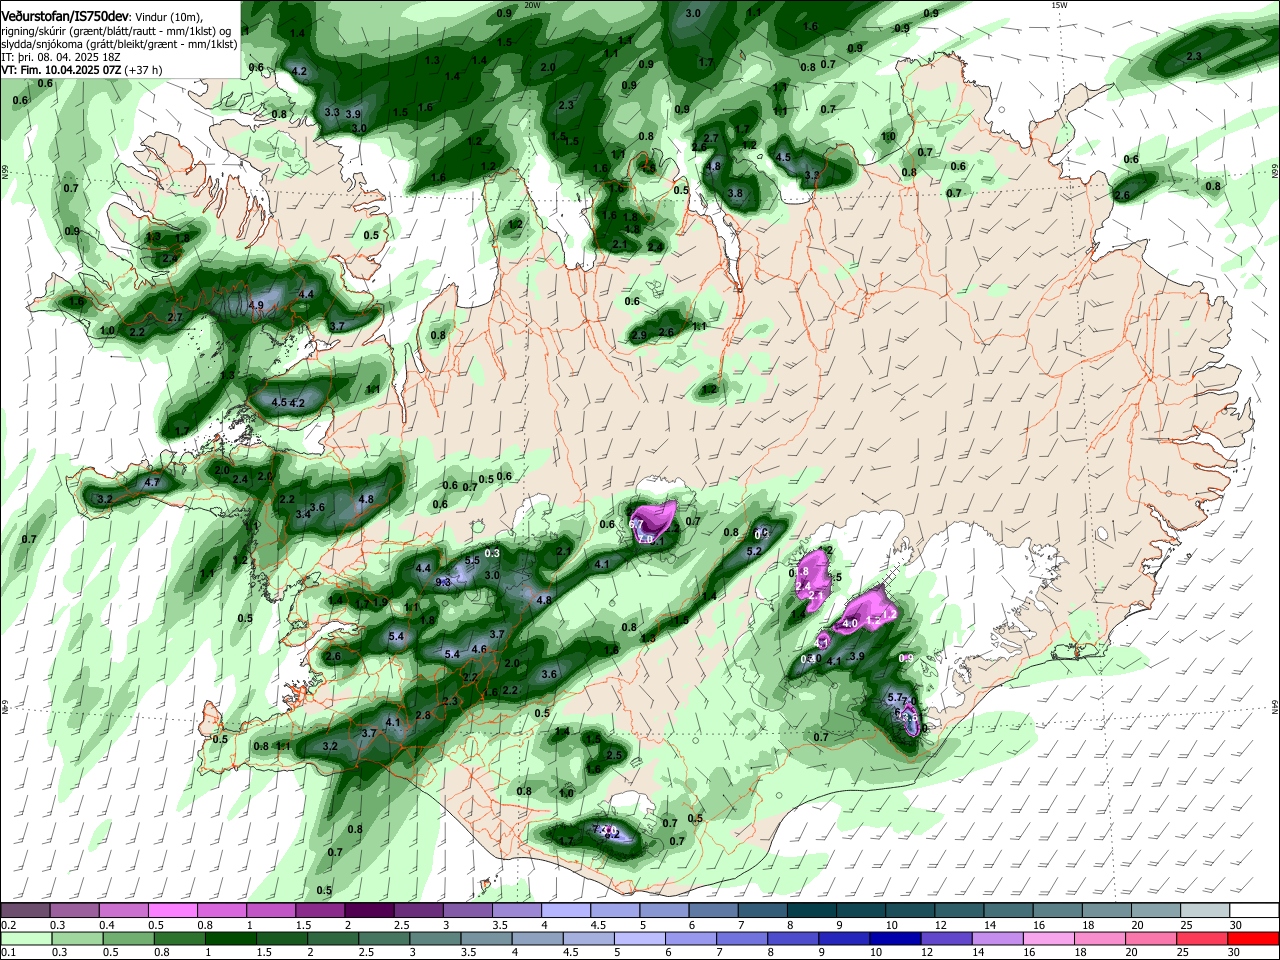1280x960 pixels.
Task: Click the '4.6' precipitation value on map
Action: (479, 649)
